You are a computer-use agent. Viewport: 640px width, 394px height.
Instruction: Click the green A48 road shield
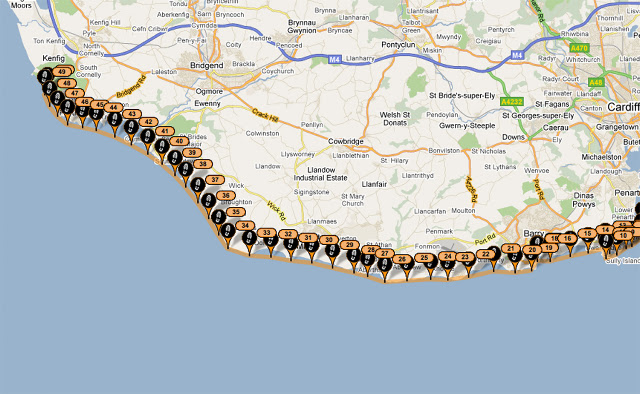(x=596, y=82)
